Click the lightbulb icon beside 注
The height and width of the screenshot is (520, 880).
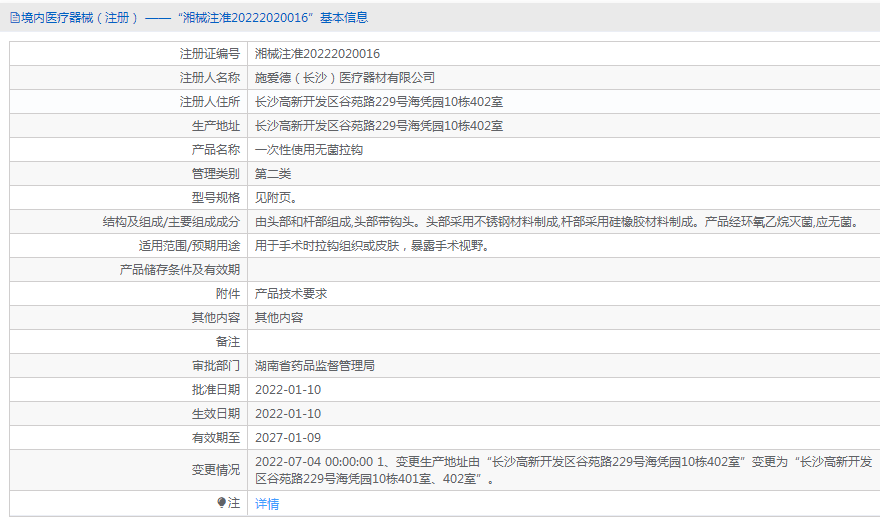222,503
